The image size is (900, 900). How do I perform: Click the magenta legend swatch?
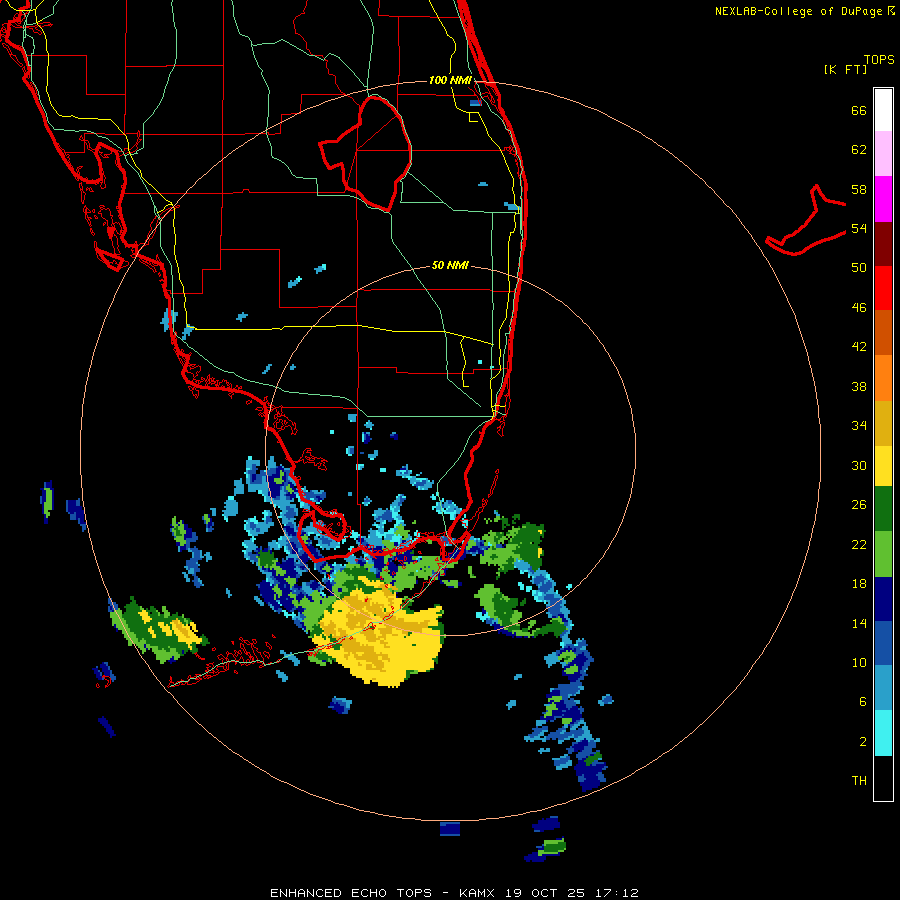coord(883,199)
